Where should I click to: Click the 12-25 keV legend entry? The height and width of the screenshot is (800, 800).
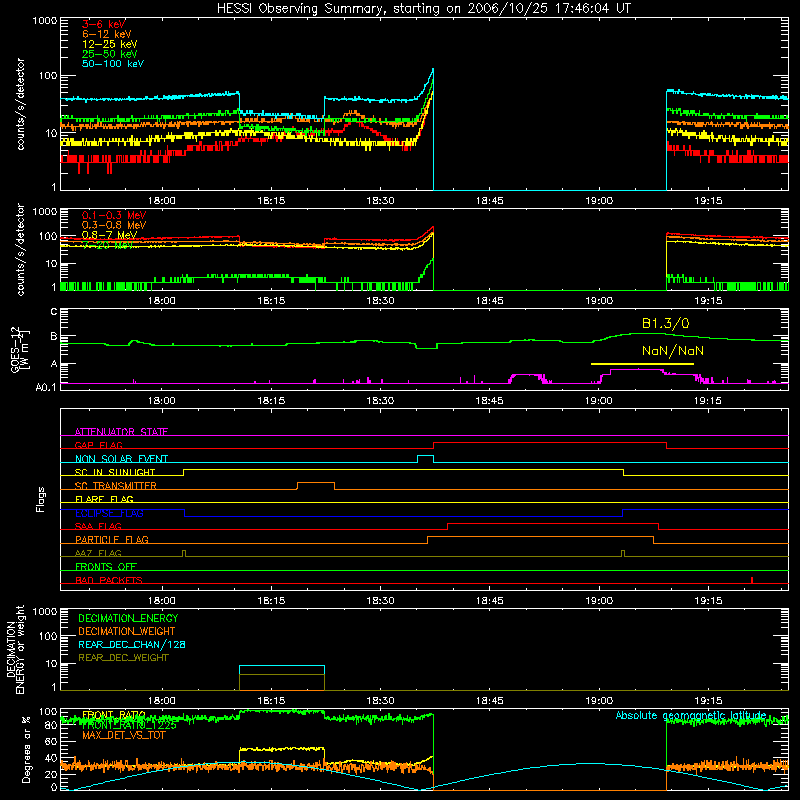(110, 44)
